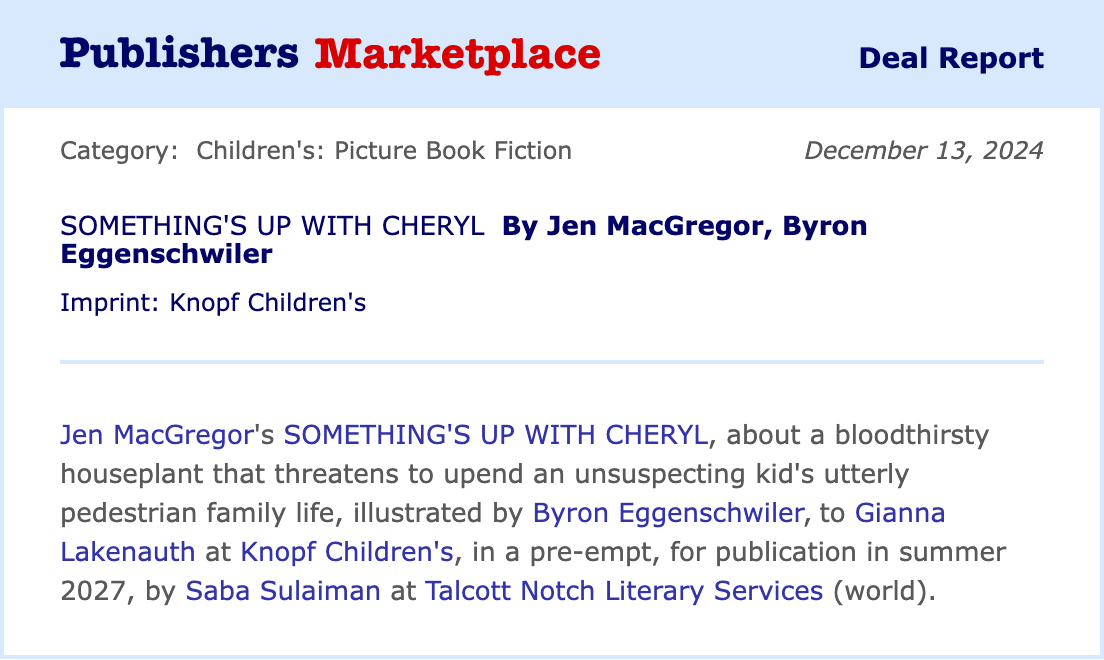Click the December 13, 2024 date
Viewport: 1104px width, 660px height.
tap(923, 151)
